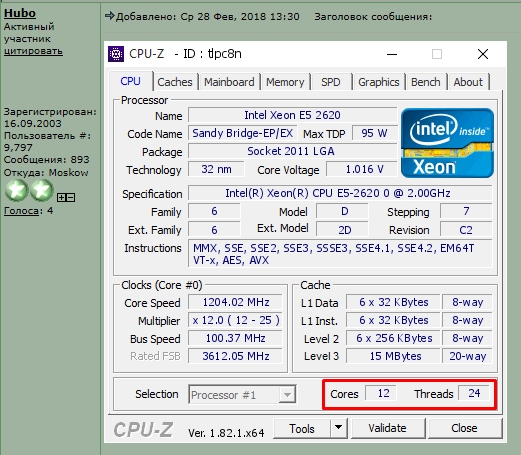Click the first green star rank icon
The image size is (521, 455).
(16, 190)
